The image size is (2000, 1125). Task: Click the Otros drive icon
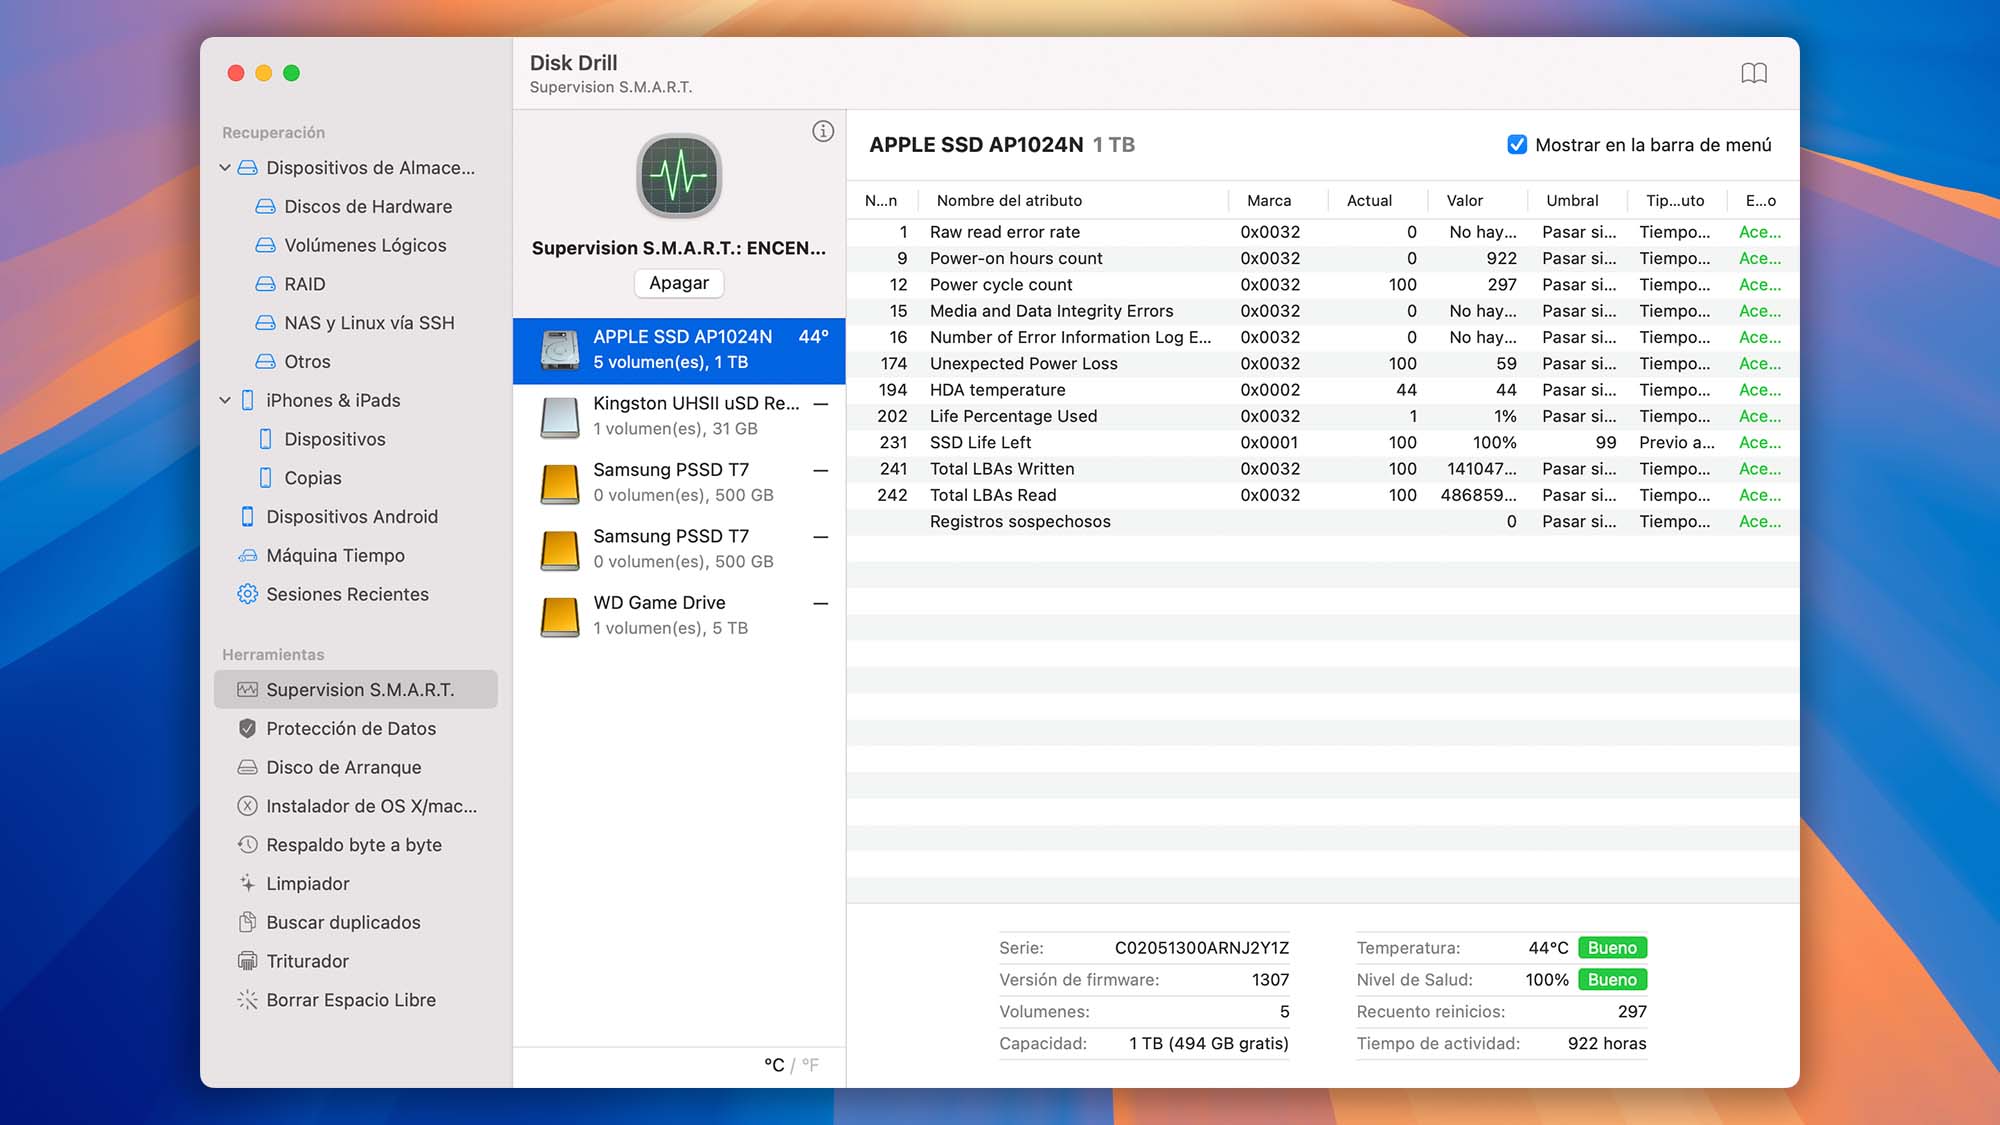[x=265, y=362]
